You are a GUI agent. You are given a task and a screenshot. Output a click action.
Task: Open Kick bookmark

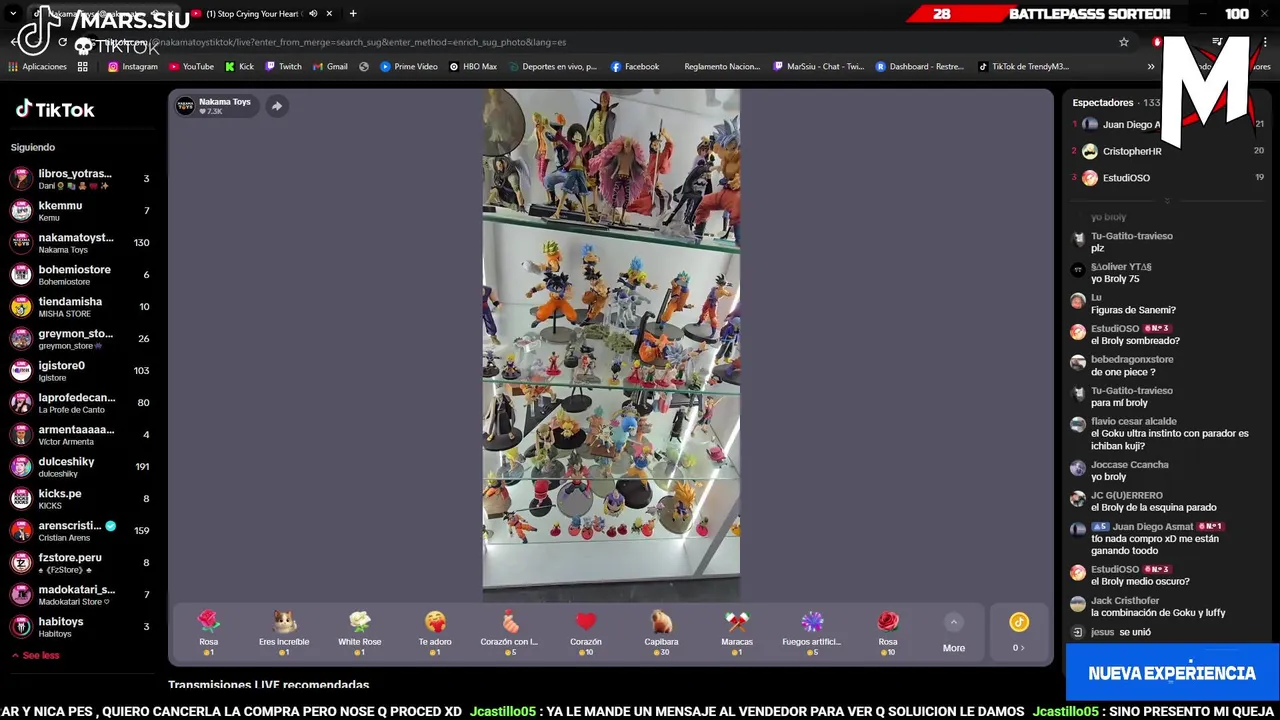239,67
